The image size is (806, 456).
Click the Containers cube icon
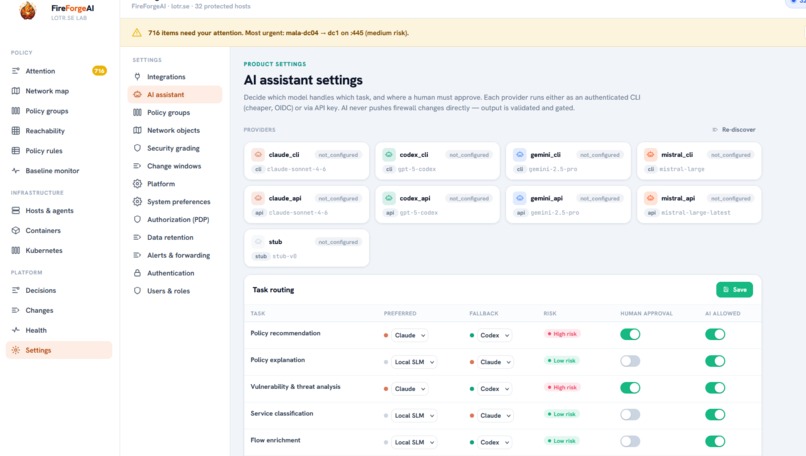15,230
